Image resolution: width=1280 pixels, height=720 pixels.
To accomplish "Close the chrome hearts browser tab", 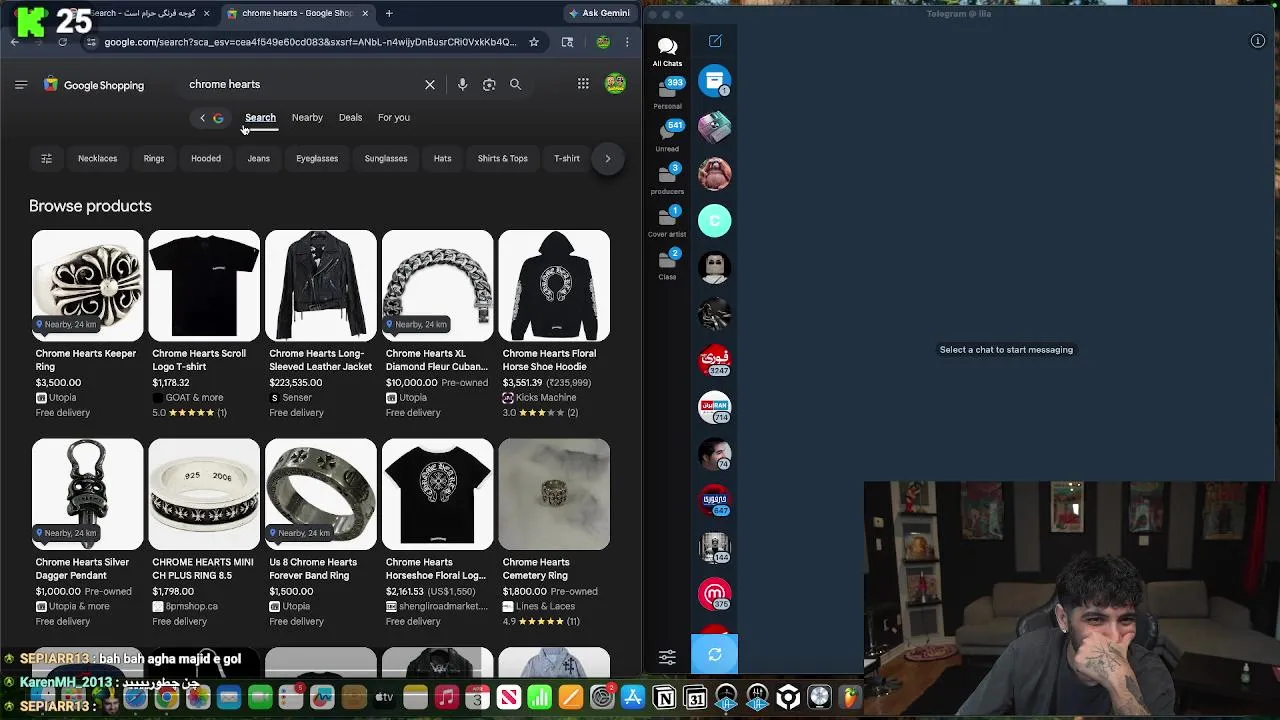I will coord(365,13).
